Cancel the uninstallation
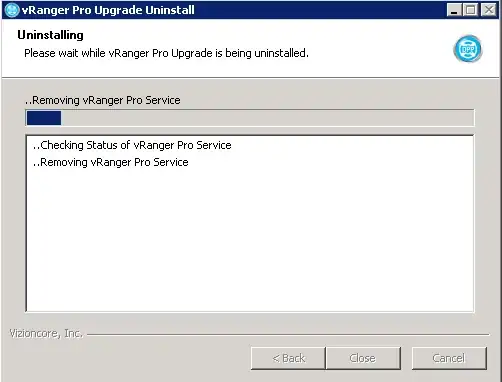The height and width of the screenshot is (382, 502). click(x=449, y=358)
